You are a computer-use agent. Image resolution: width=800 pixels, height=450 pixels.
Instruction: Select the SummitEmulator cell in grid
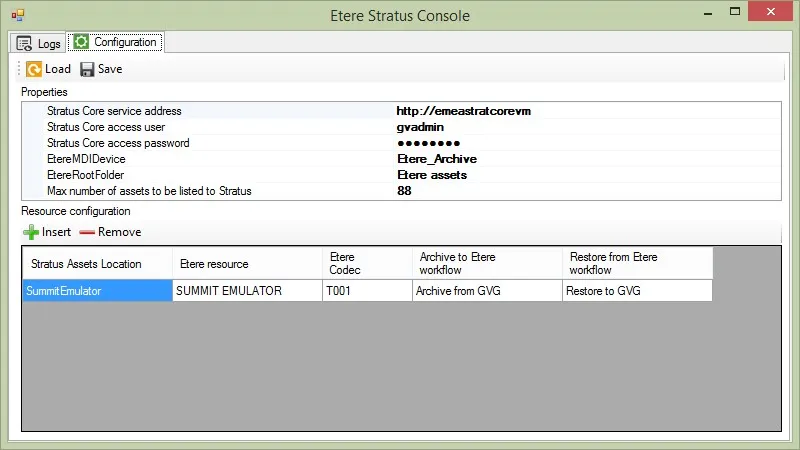coord(97,291)
